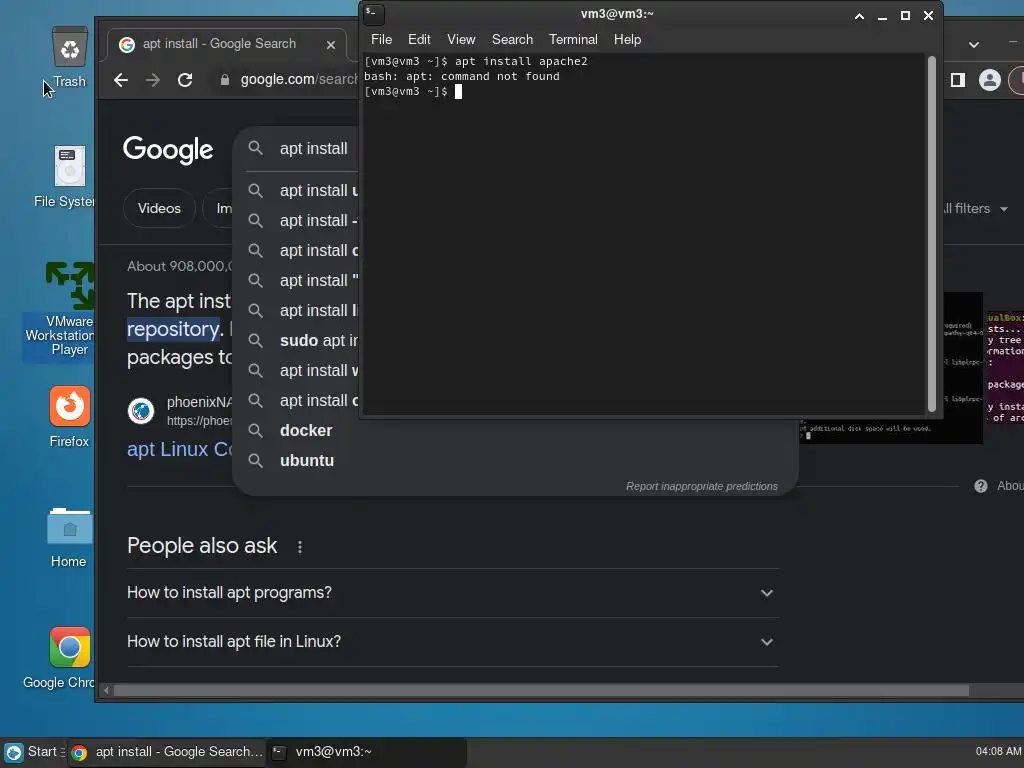Open the Terminal menu
The width and height of the screenshot is (1024, 768).
coord(573,39)
